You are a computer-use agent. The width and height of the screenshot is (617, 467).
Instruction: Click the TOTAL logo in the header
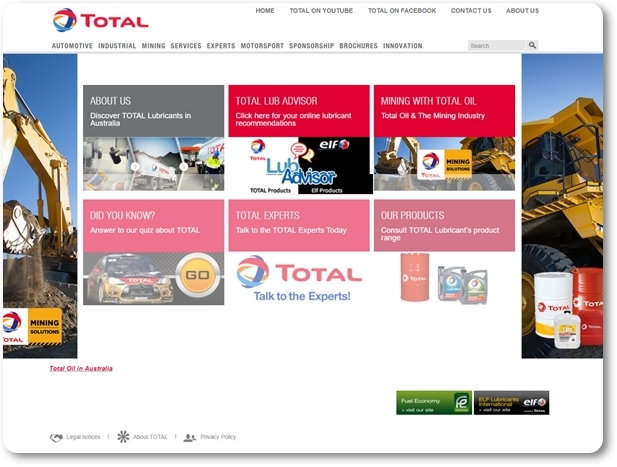pos(100,20)
